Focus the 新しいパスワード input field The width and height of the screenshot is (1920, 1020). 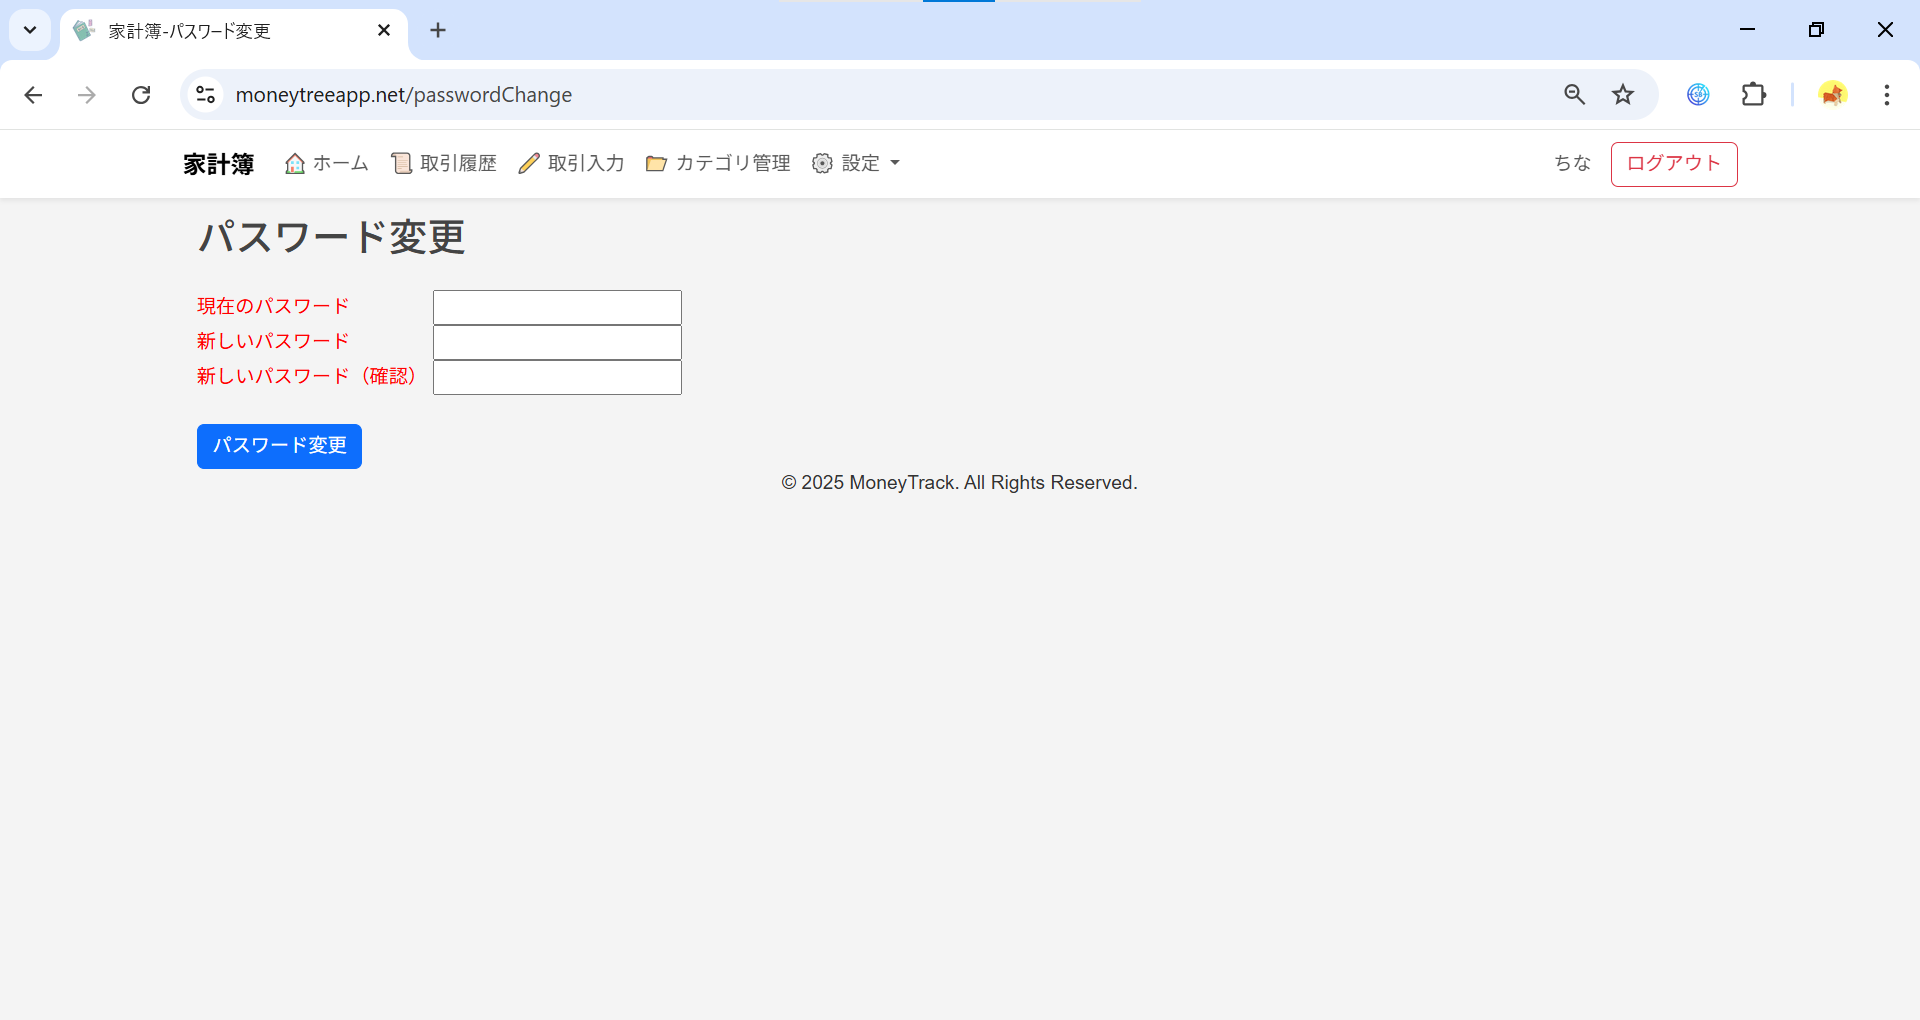557,342
